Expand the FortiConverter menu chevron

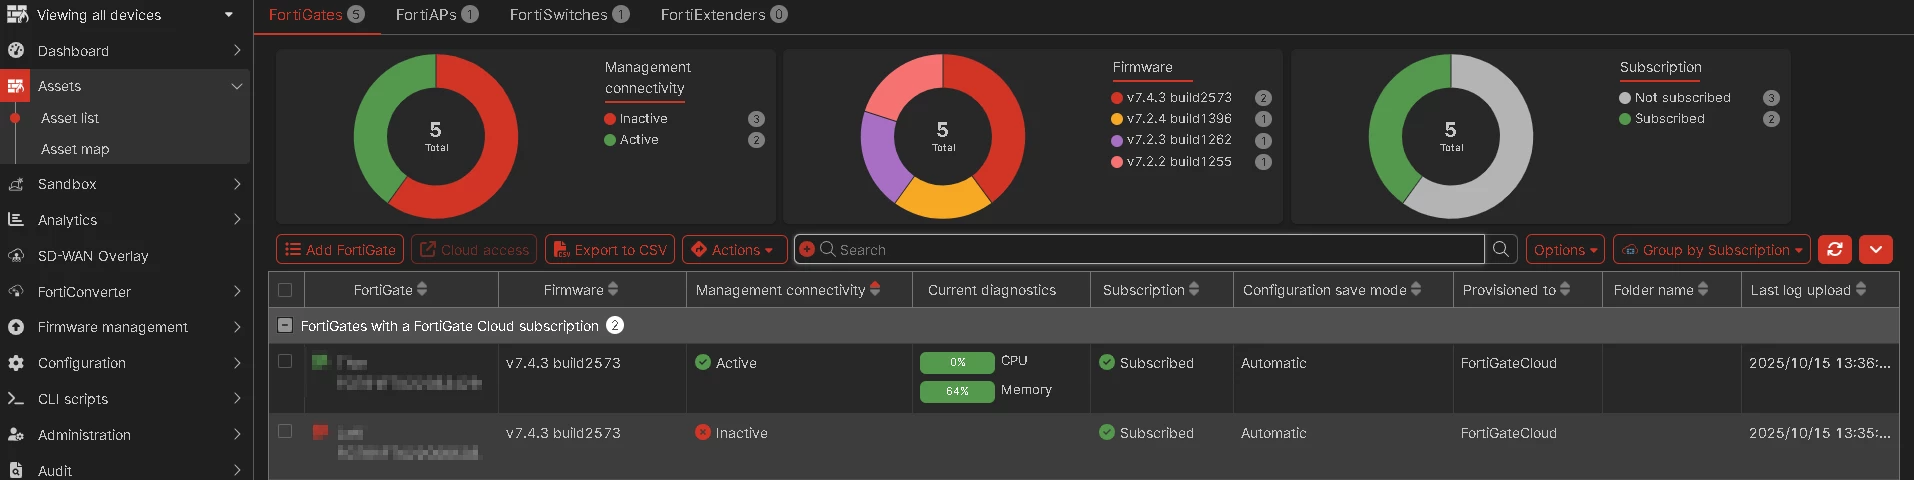pos(237,291)
